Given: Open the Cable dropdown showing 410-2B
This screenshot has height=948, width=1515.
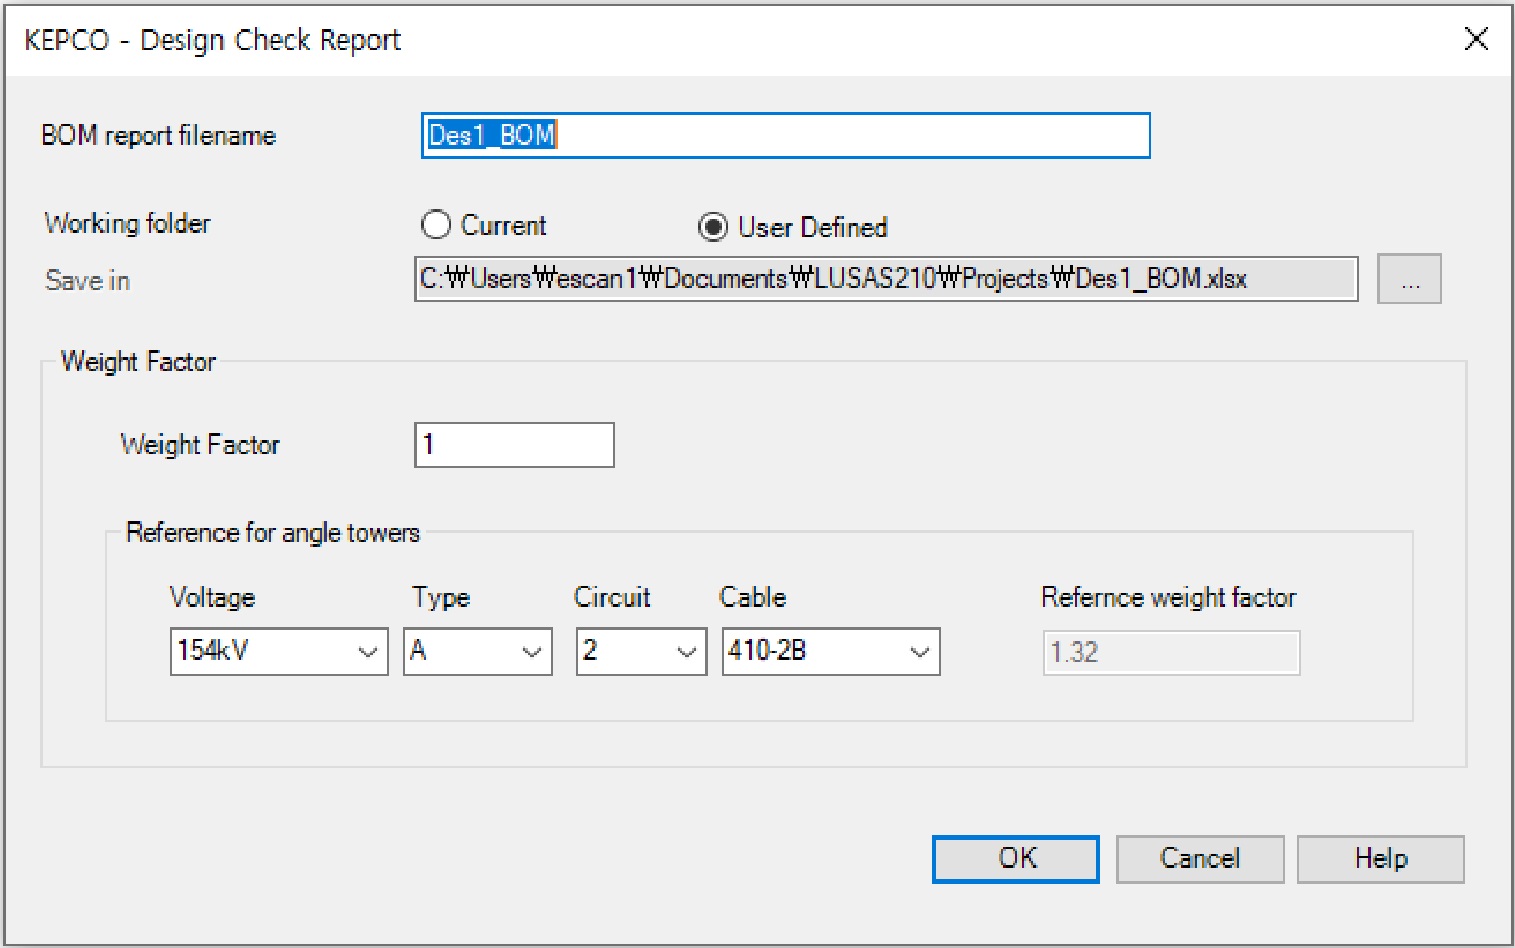Looking at the screenshot, I should tap(830, 652).
